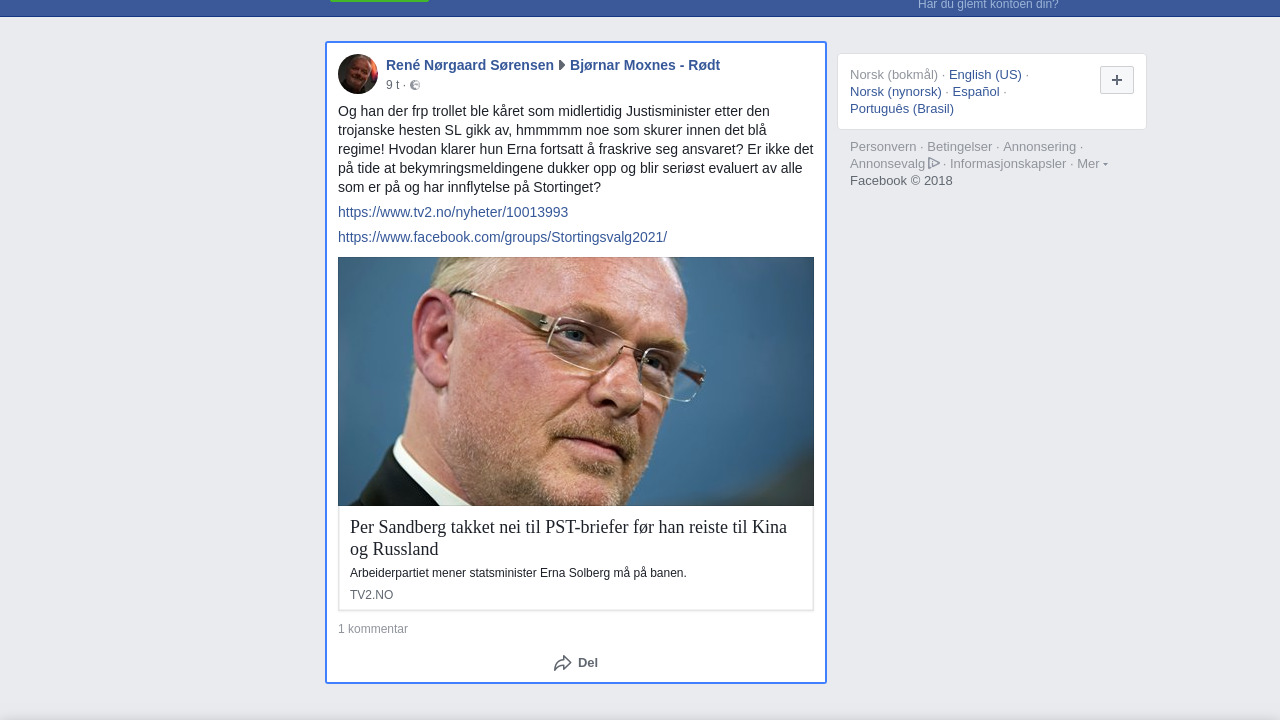This screenshot has width=1280, height=720.
Task: Open the Stortingsvalg2021 group link
Action: coord(502,237)
